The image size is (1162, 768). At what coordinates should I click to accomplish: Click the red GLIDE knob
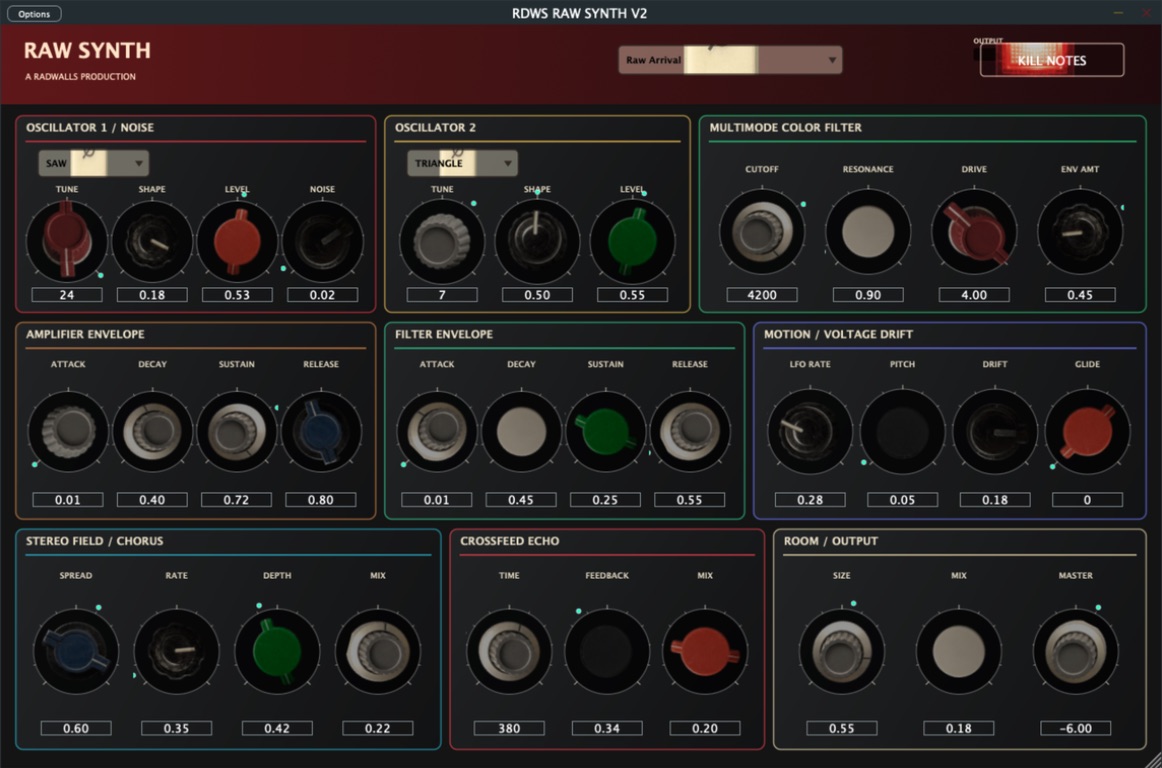1087,431
